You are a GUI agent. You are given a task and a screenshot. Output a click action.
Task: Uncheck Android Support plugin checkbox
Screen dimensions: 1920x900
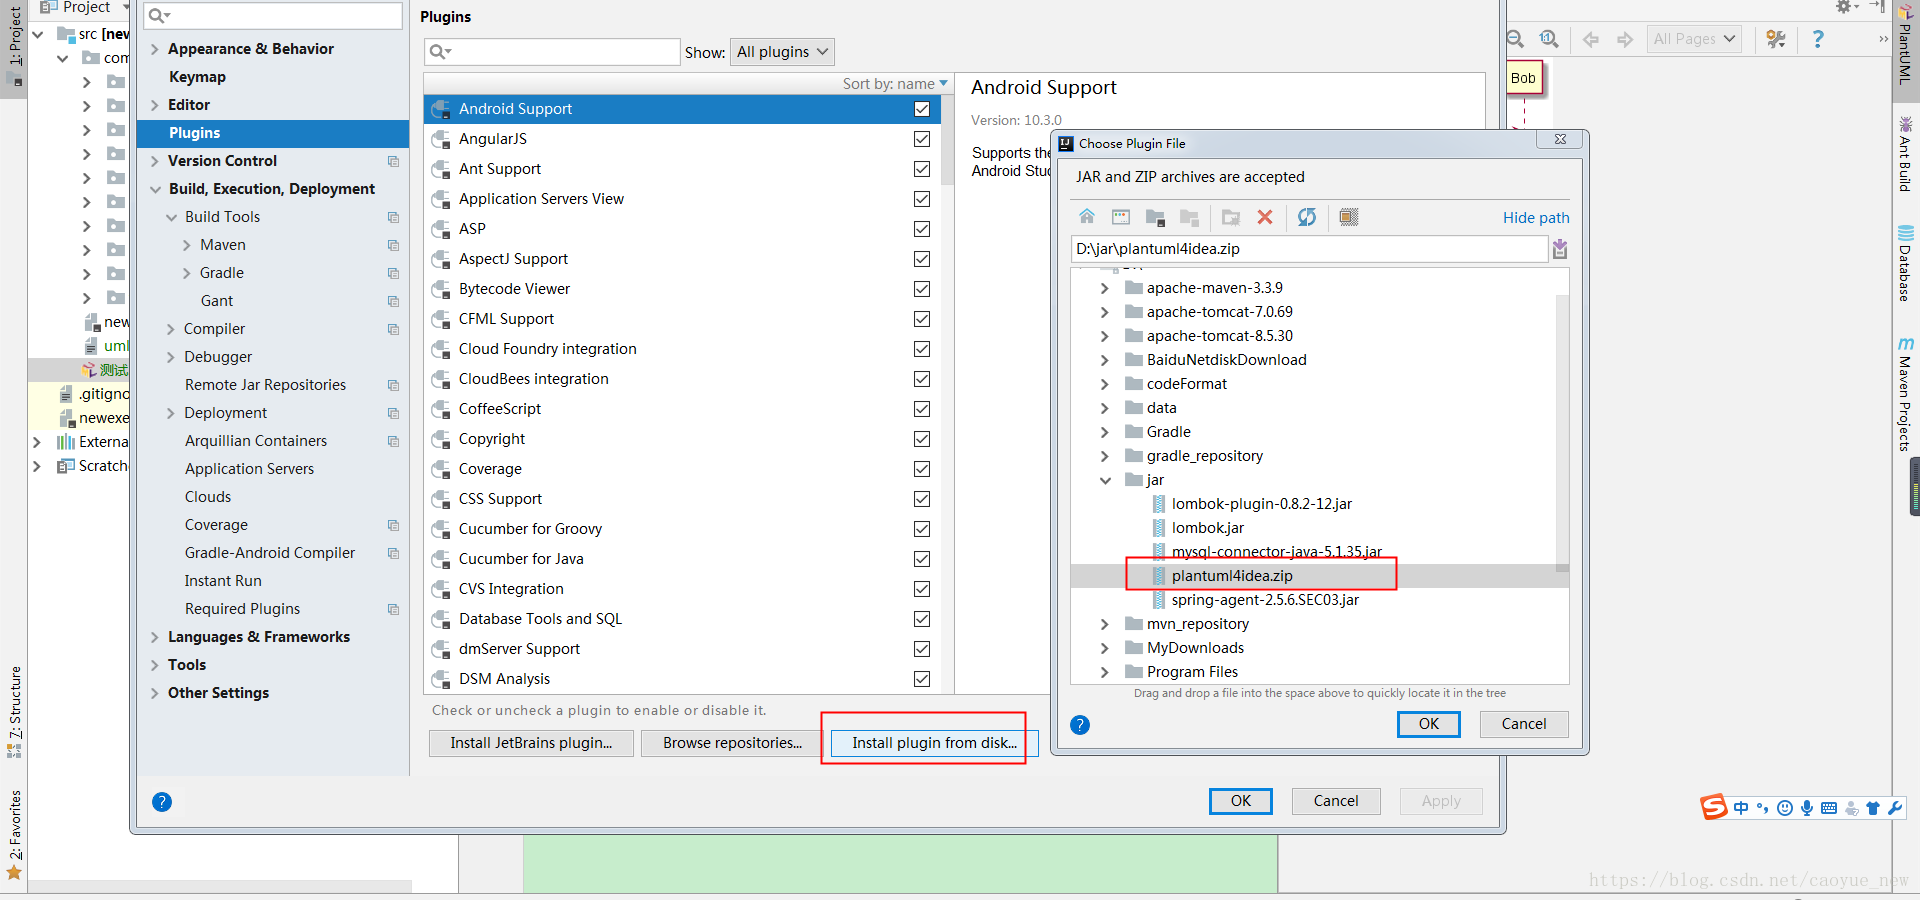point(922,109)
